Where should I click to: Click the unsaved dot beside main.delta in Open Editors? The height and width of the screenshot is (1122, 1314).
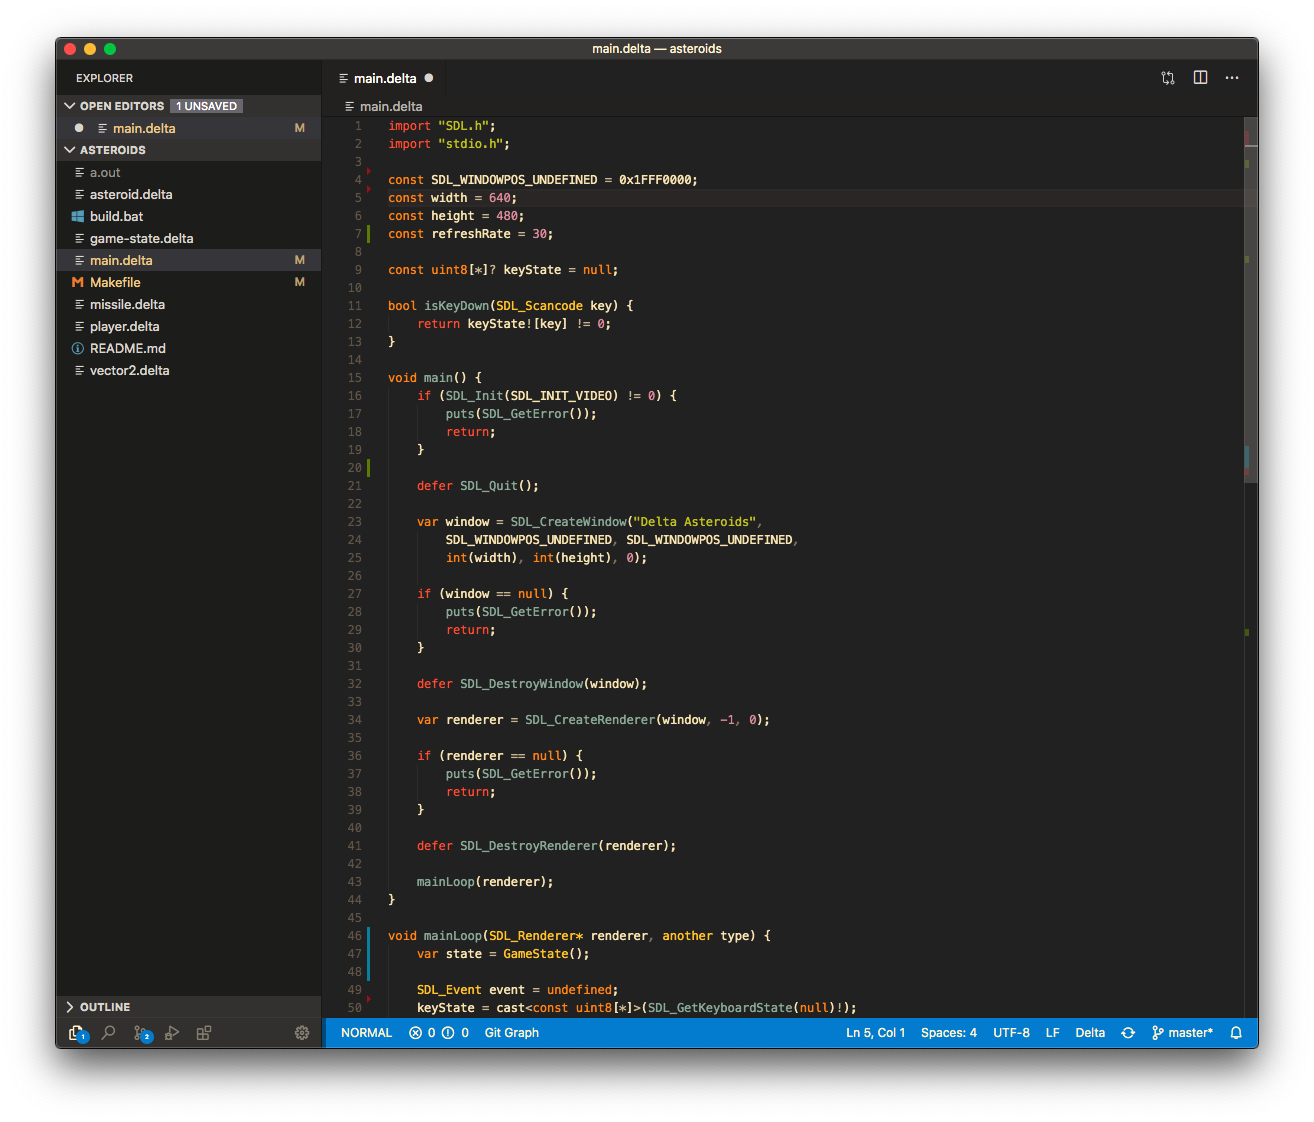(79, 128)
